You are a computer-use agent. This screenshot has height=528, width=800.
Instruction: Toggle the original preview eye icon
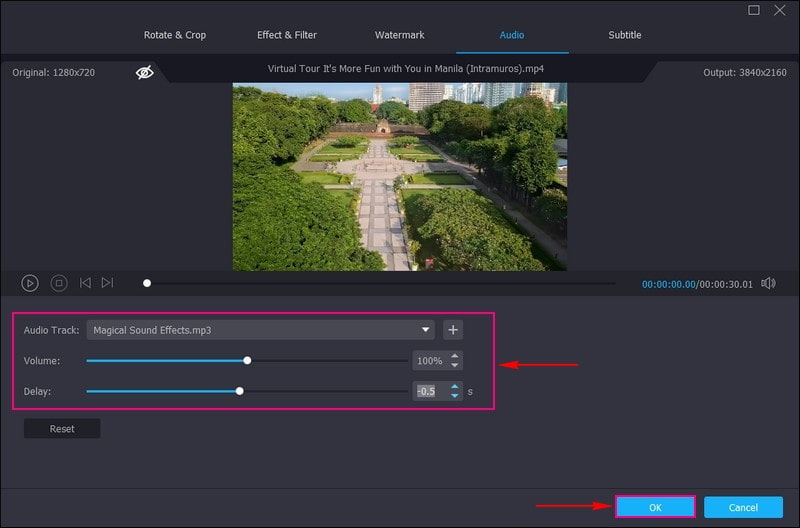point(145,72)
